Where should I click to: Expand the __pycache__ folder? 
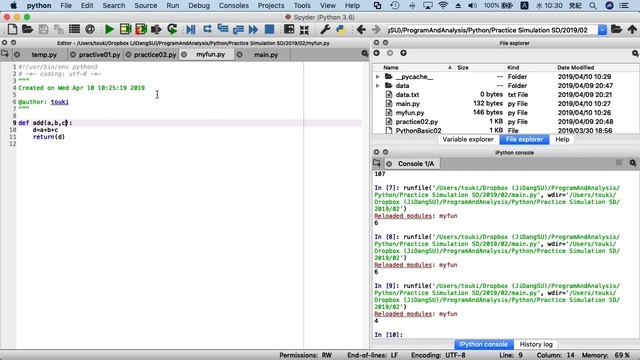pos(378,77)
